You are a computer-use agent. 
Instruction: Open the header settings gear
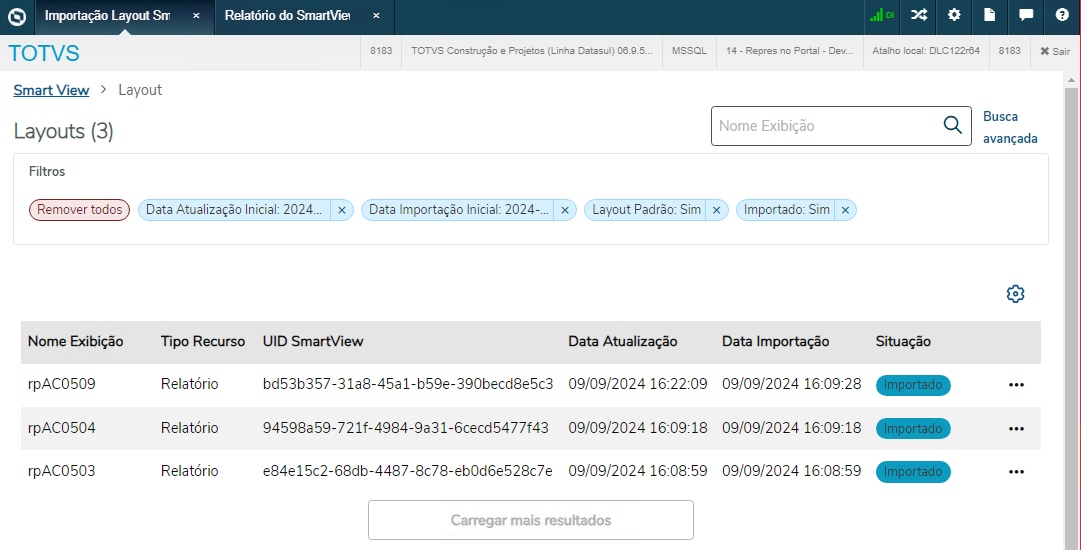pyautogui.click(x=954, y=16)
